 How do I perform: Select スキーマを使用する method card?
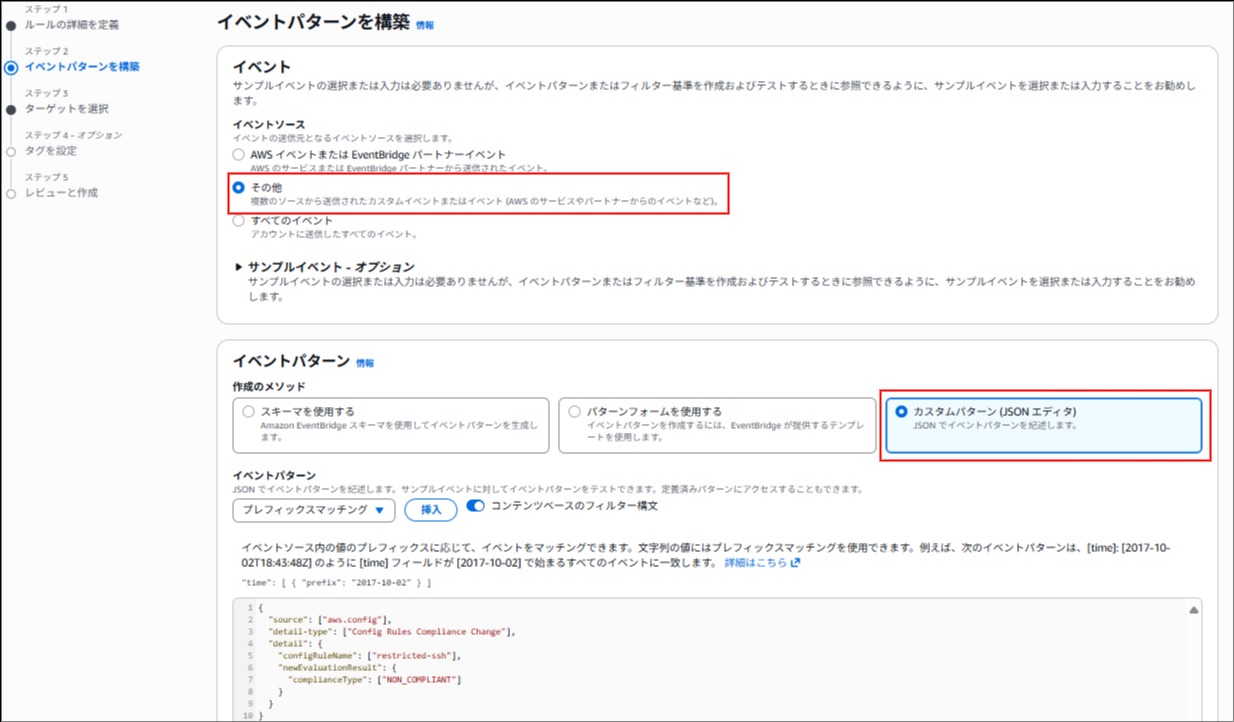(390, 425)
